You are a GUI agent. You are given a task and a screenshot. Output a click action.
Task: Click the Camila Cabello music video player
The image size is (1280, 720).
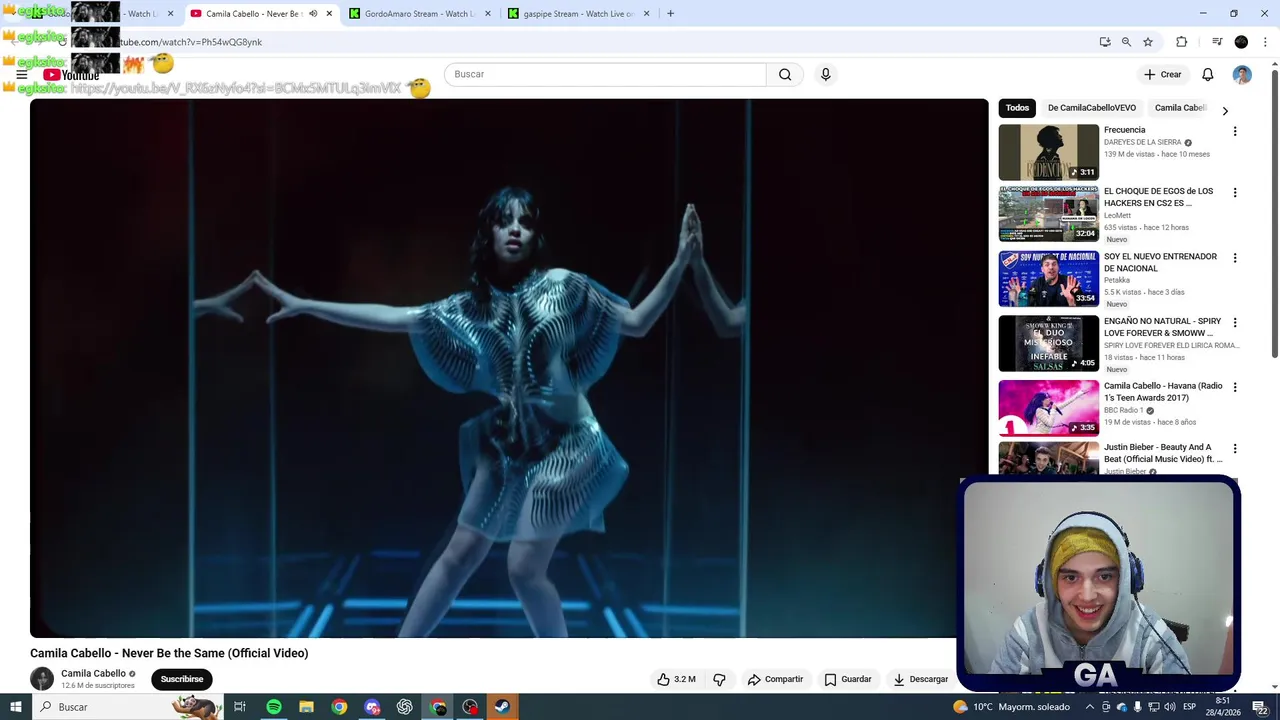(509, 368)
